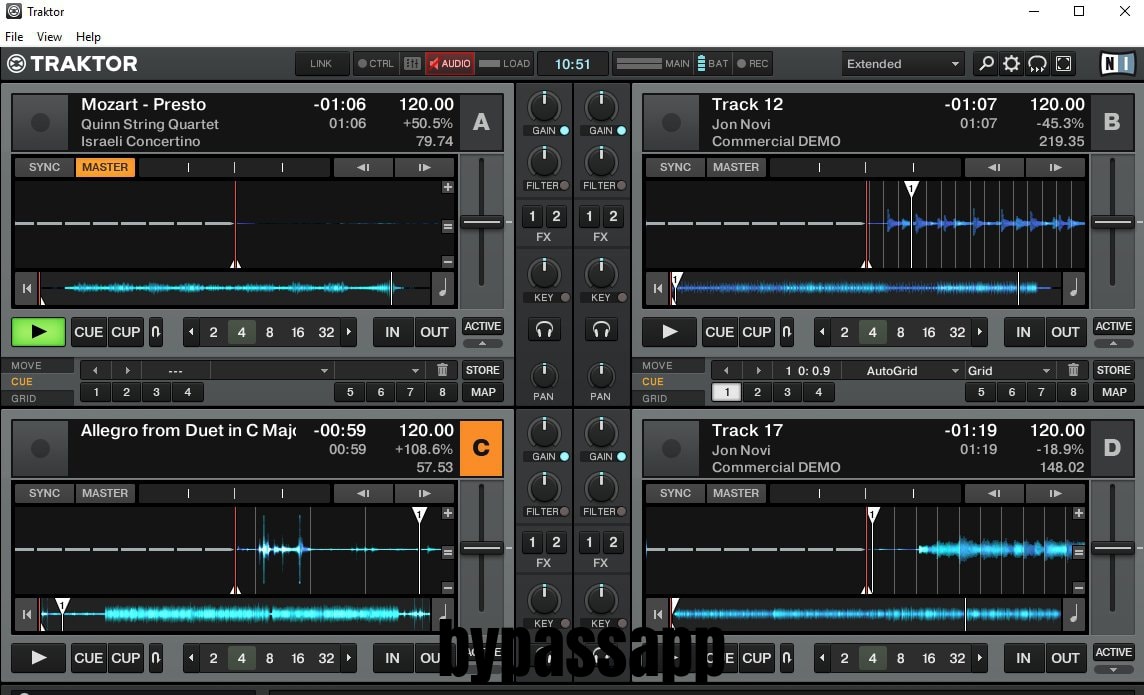Image resolution: width=1144 pixels, height=695 pixels.
Task: Open the View menu
Action: point(49,36)
